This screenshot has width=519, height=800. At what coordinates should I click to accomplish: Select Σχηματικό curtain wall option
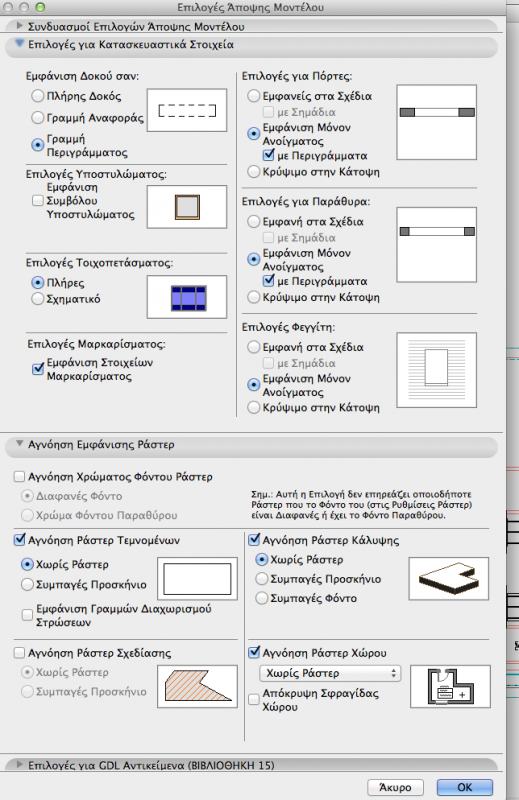click(37, 299)
